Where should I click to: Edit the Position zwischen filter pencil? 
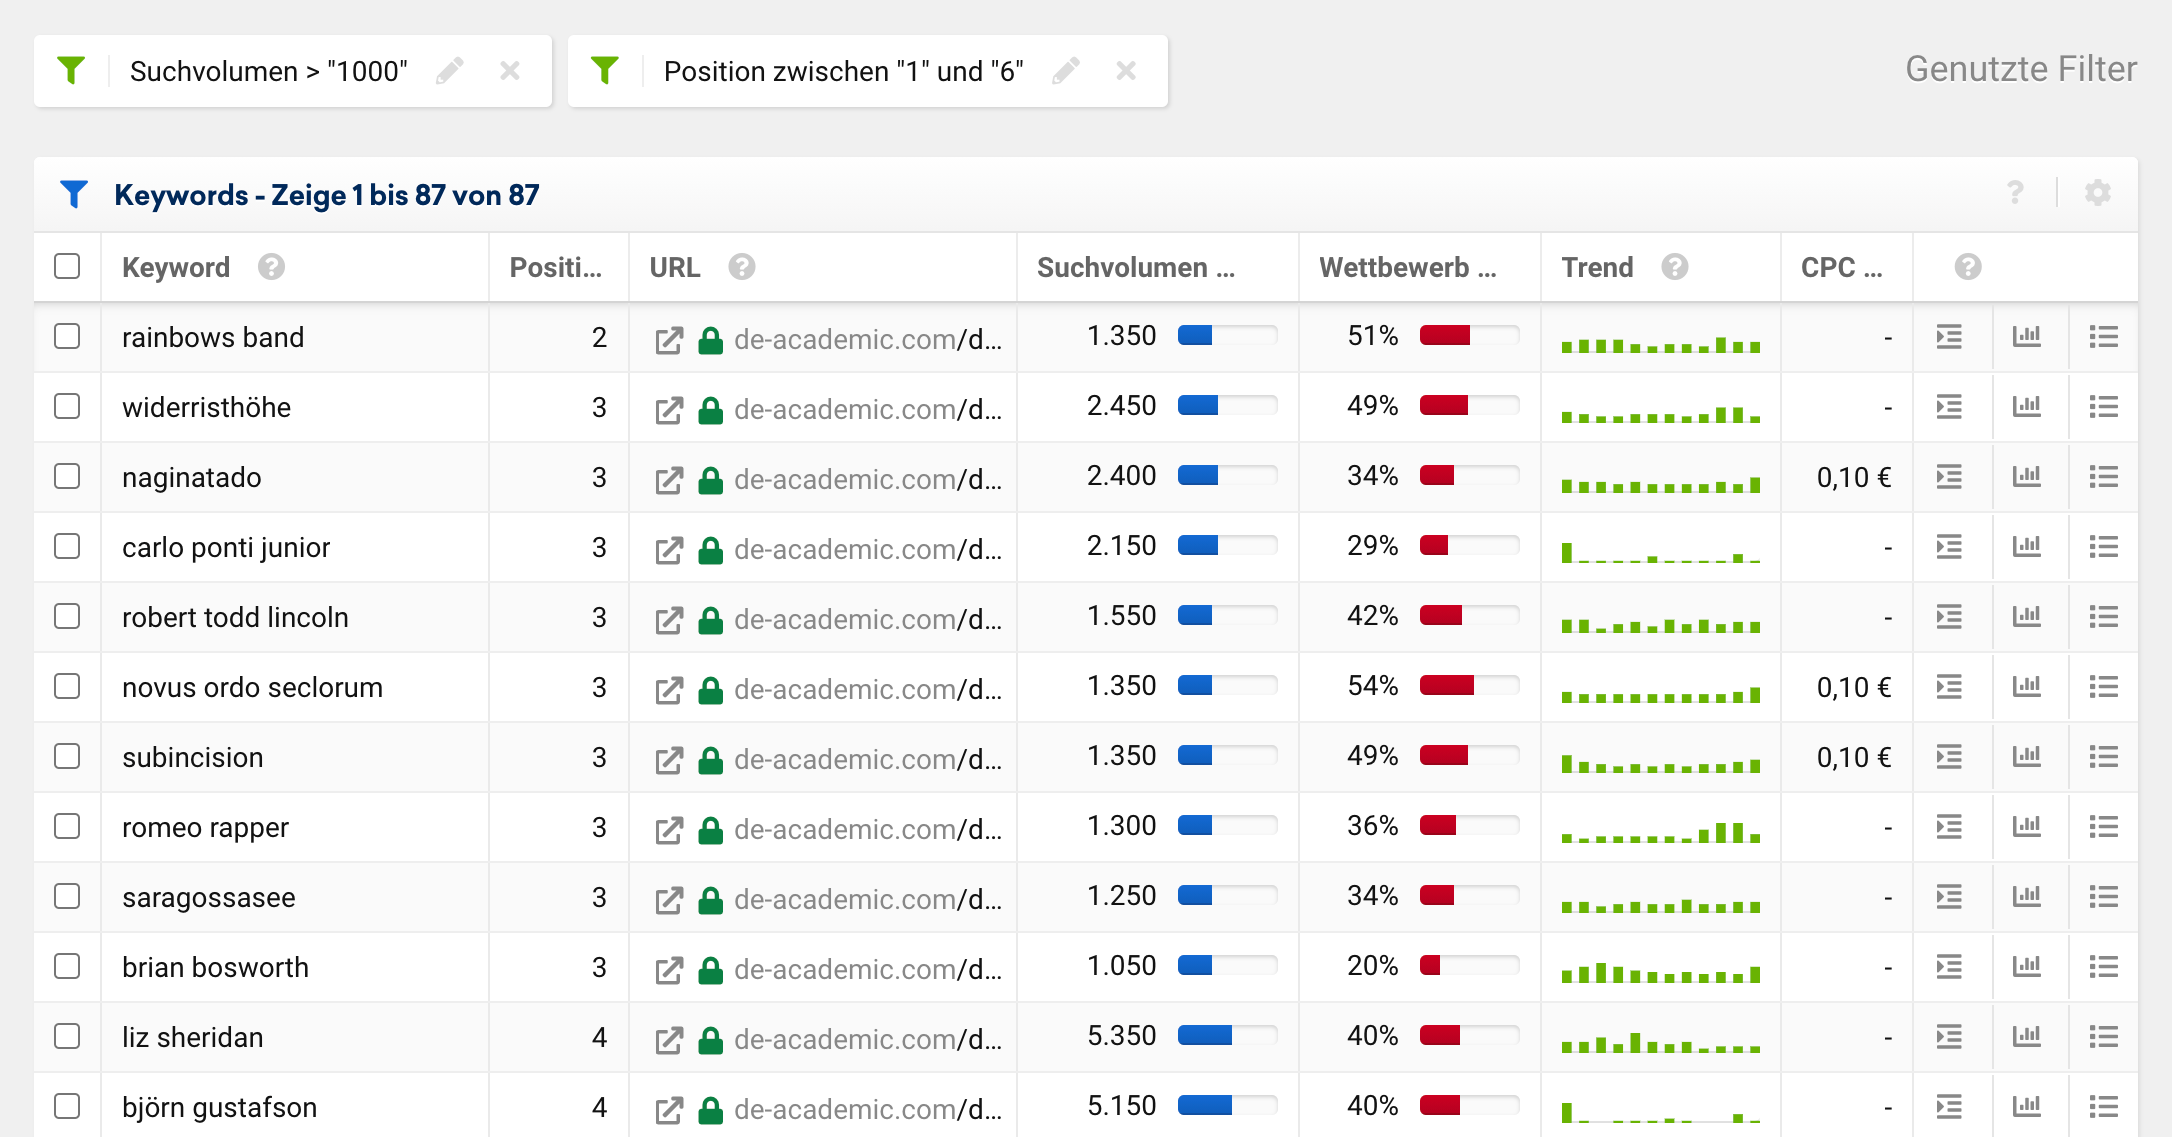1066,71
